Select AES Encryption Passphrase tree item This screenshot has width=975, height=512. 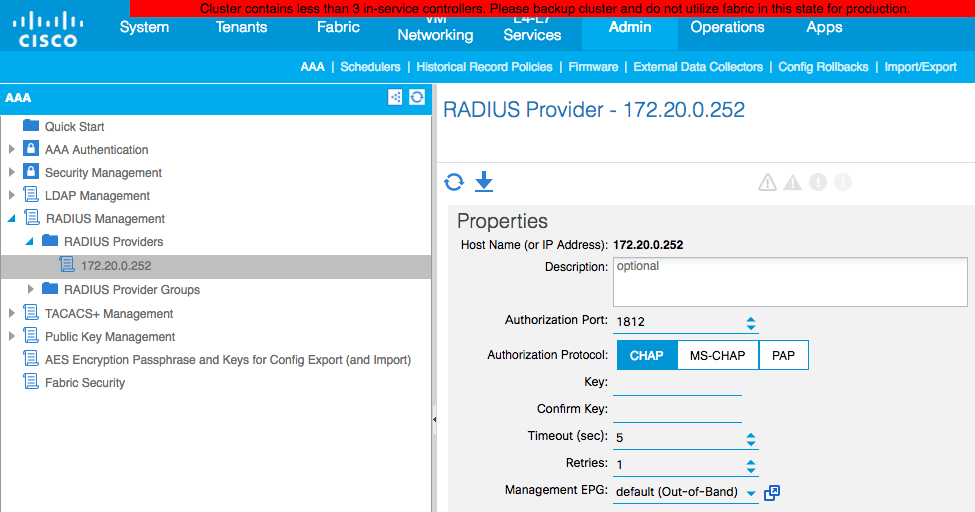click(228, 360)
